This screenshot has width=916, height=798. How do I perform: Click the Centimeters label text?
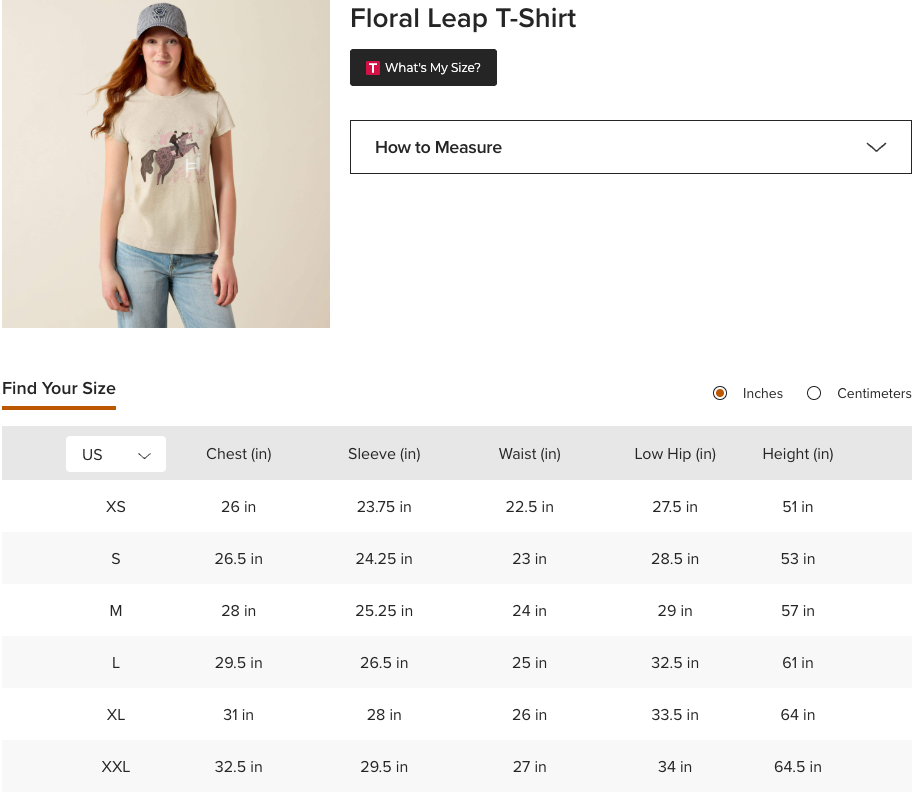click(874, 393)
